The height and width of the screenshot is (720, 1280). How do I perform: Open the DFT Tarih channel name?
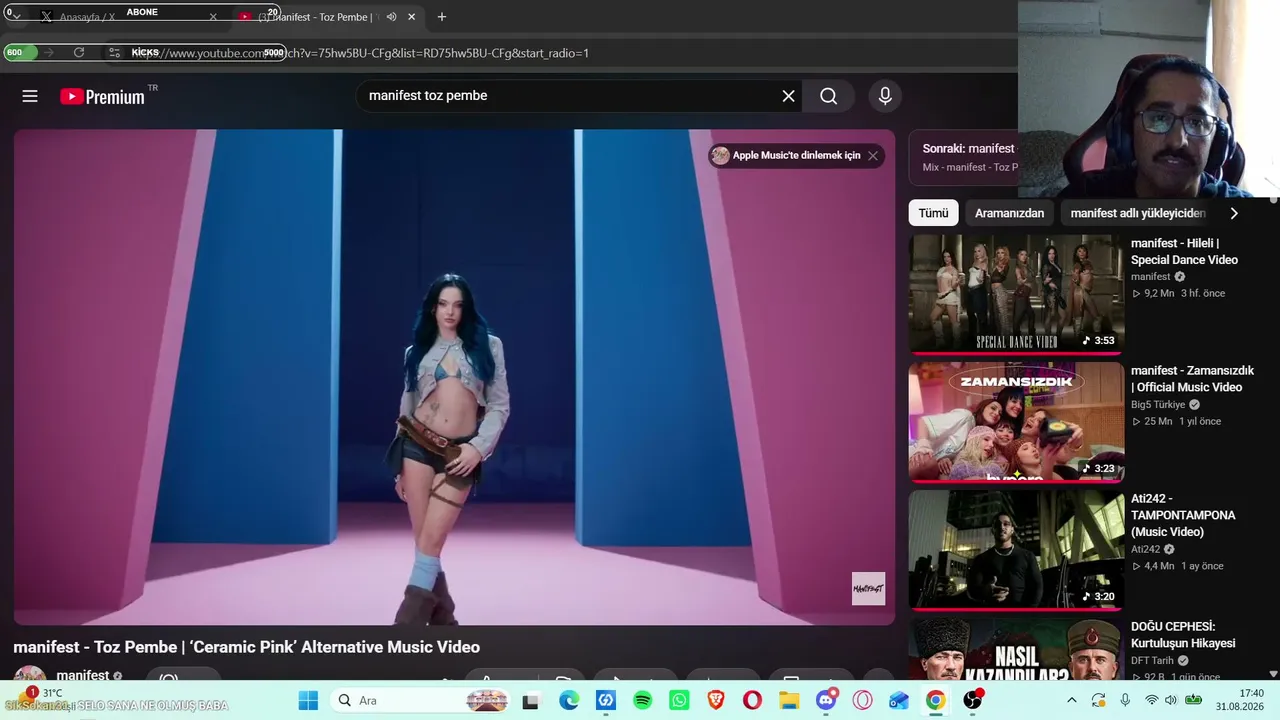point(1152,661)
